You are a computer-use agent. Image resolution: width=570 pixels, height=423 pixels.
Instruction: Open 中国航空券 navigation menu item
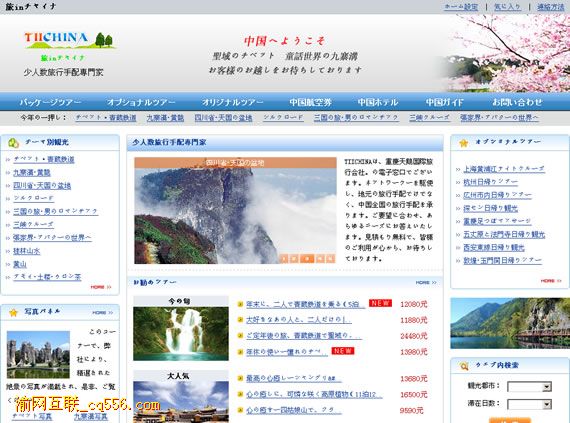point(310,102)
